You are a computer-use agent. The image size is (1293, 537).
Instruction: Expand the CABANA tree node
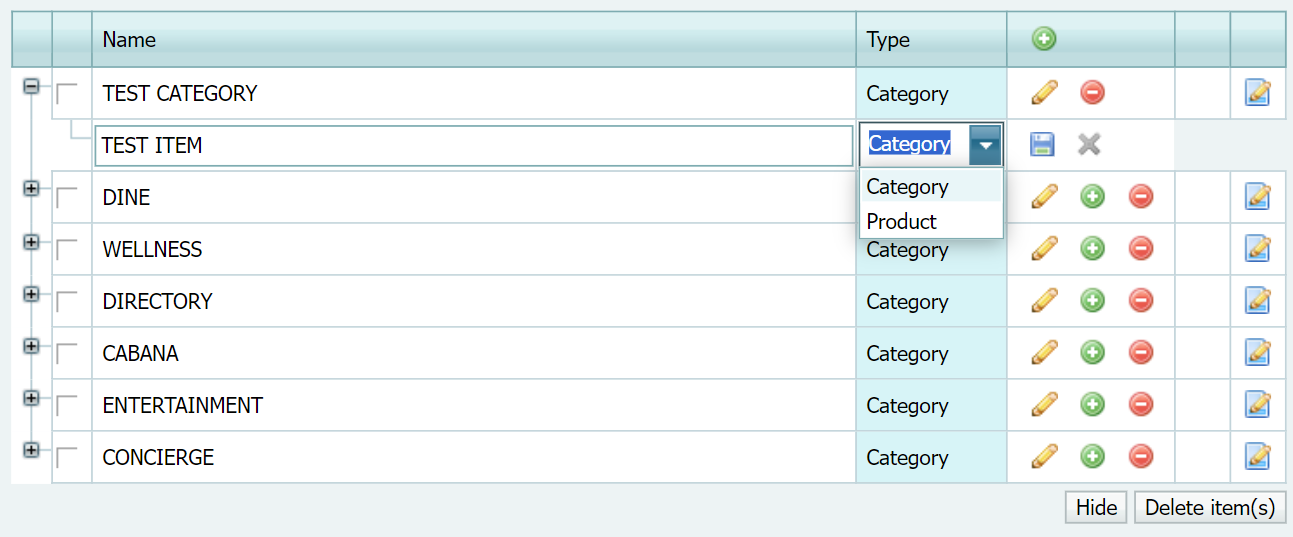point(31,345)
